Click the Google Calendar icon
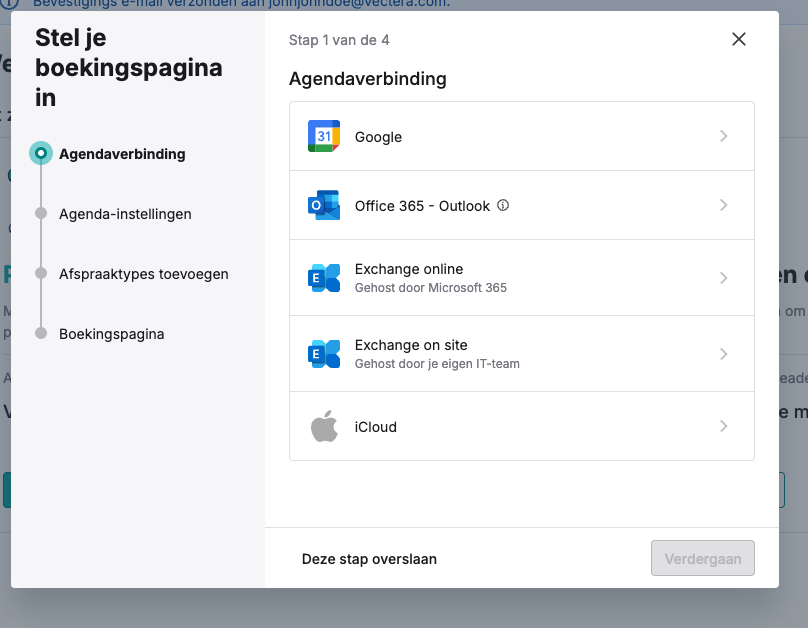 pos(324,136)
